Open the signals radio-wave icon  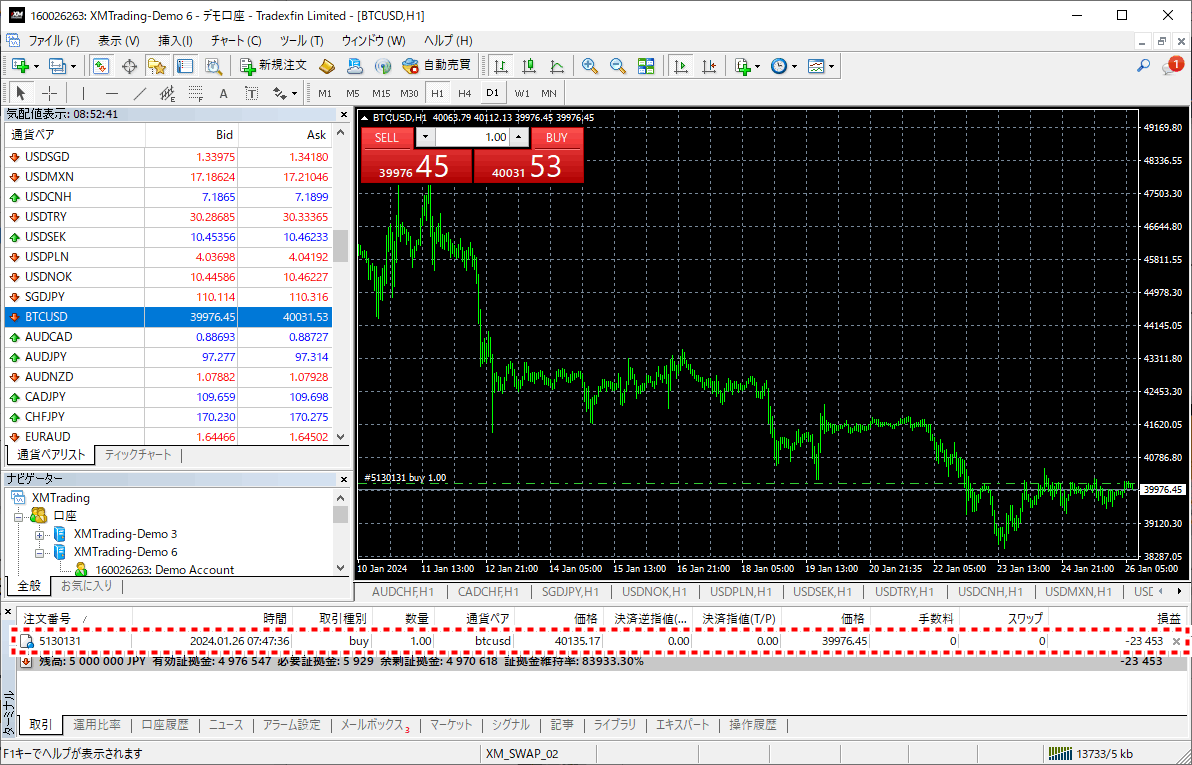[x=382, y=66]
